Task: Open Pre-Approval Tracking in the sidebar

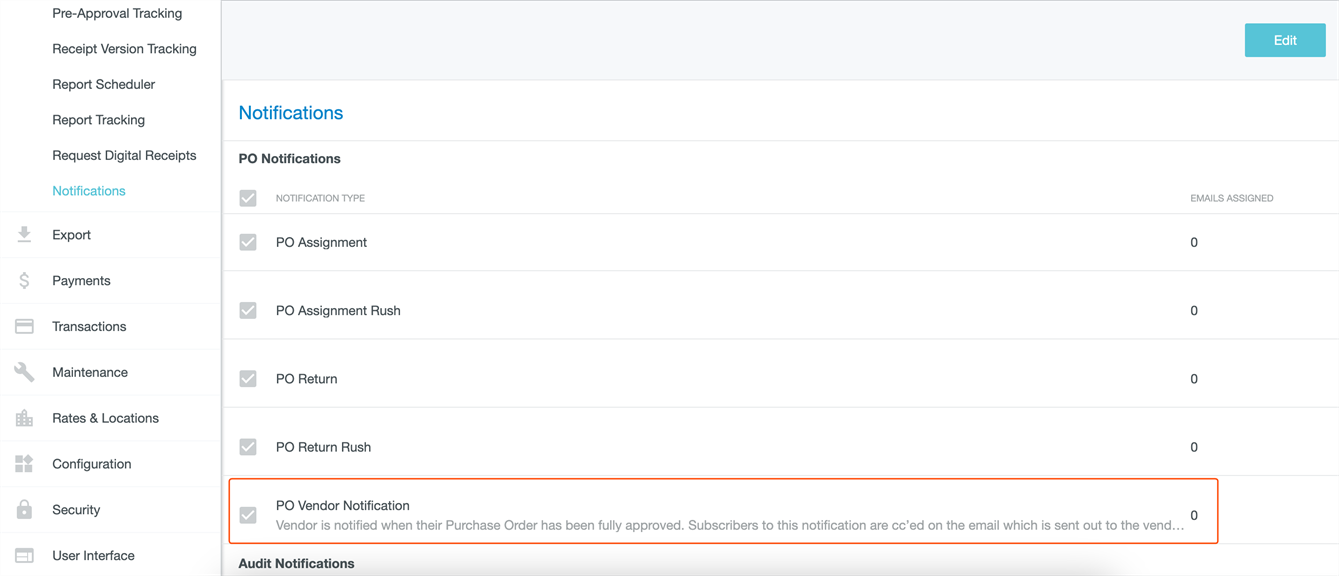Action: click(x=117, y=13)
